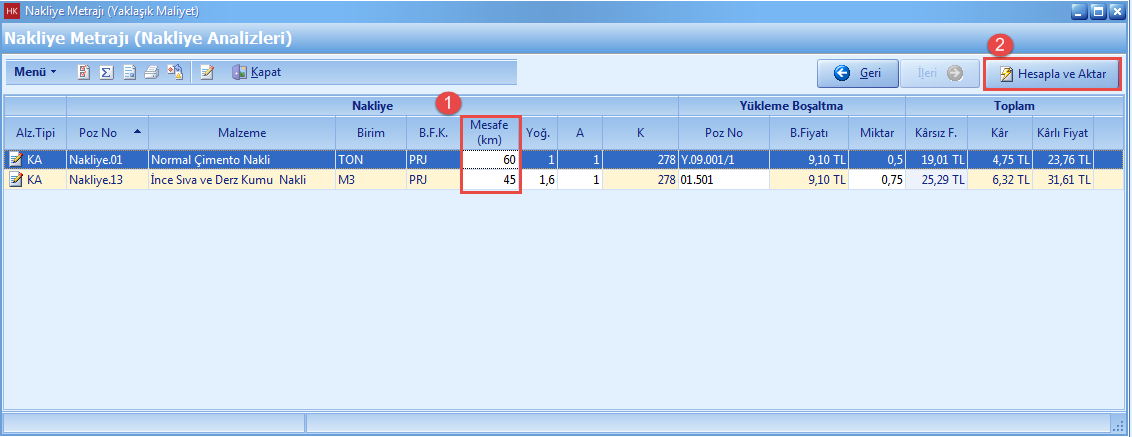Click the printer icon in toolbar
This screenshot has width=1132, height=437.
[151, 73]
